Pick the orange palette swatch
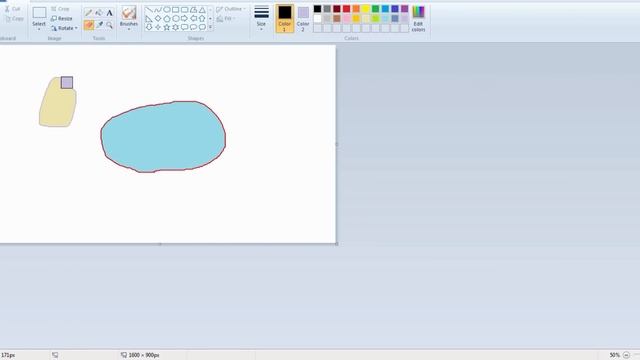 [x=356, y=9]
